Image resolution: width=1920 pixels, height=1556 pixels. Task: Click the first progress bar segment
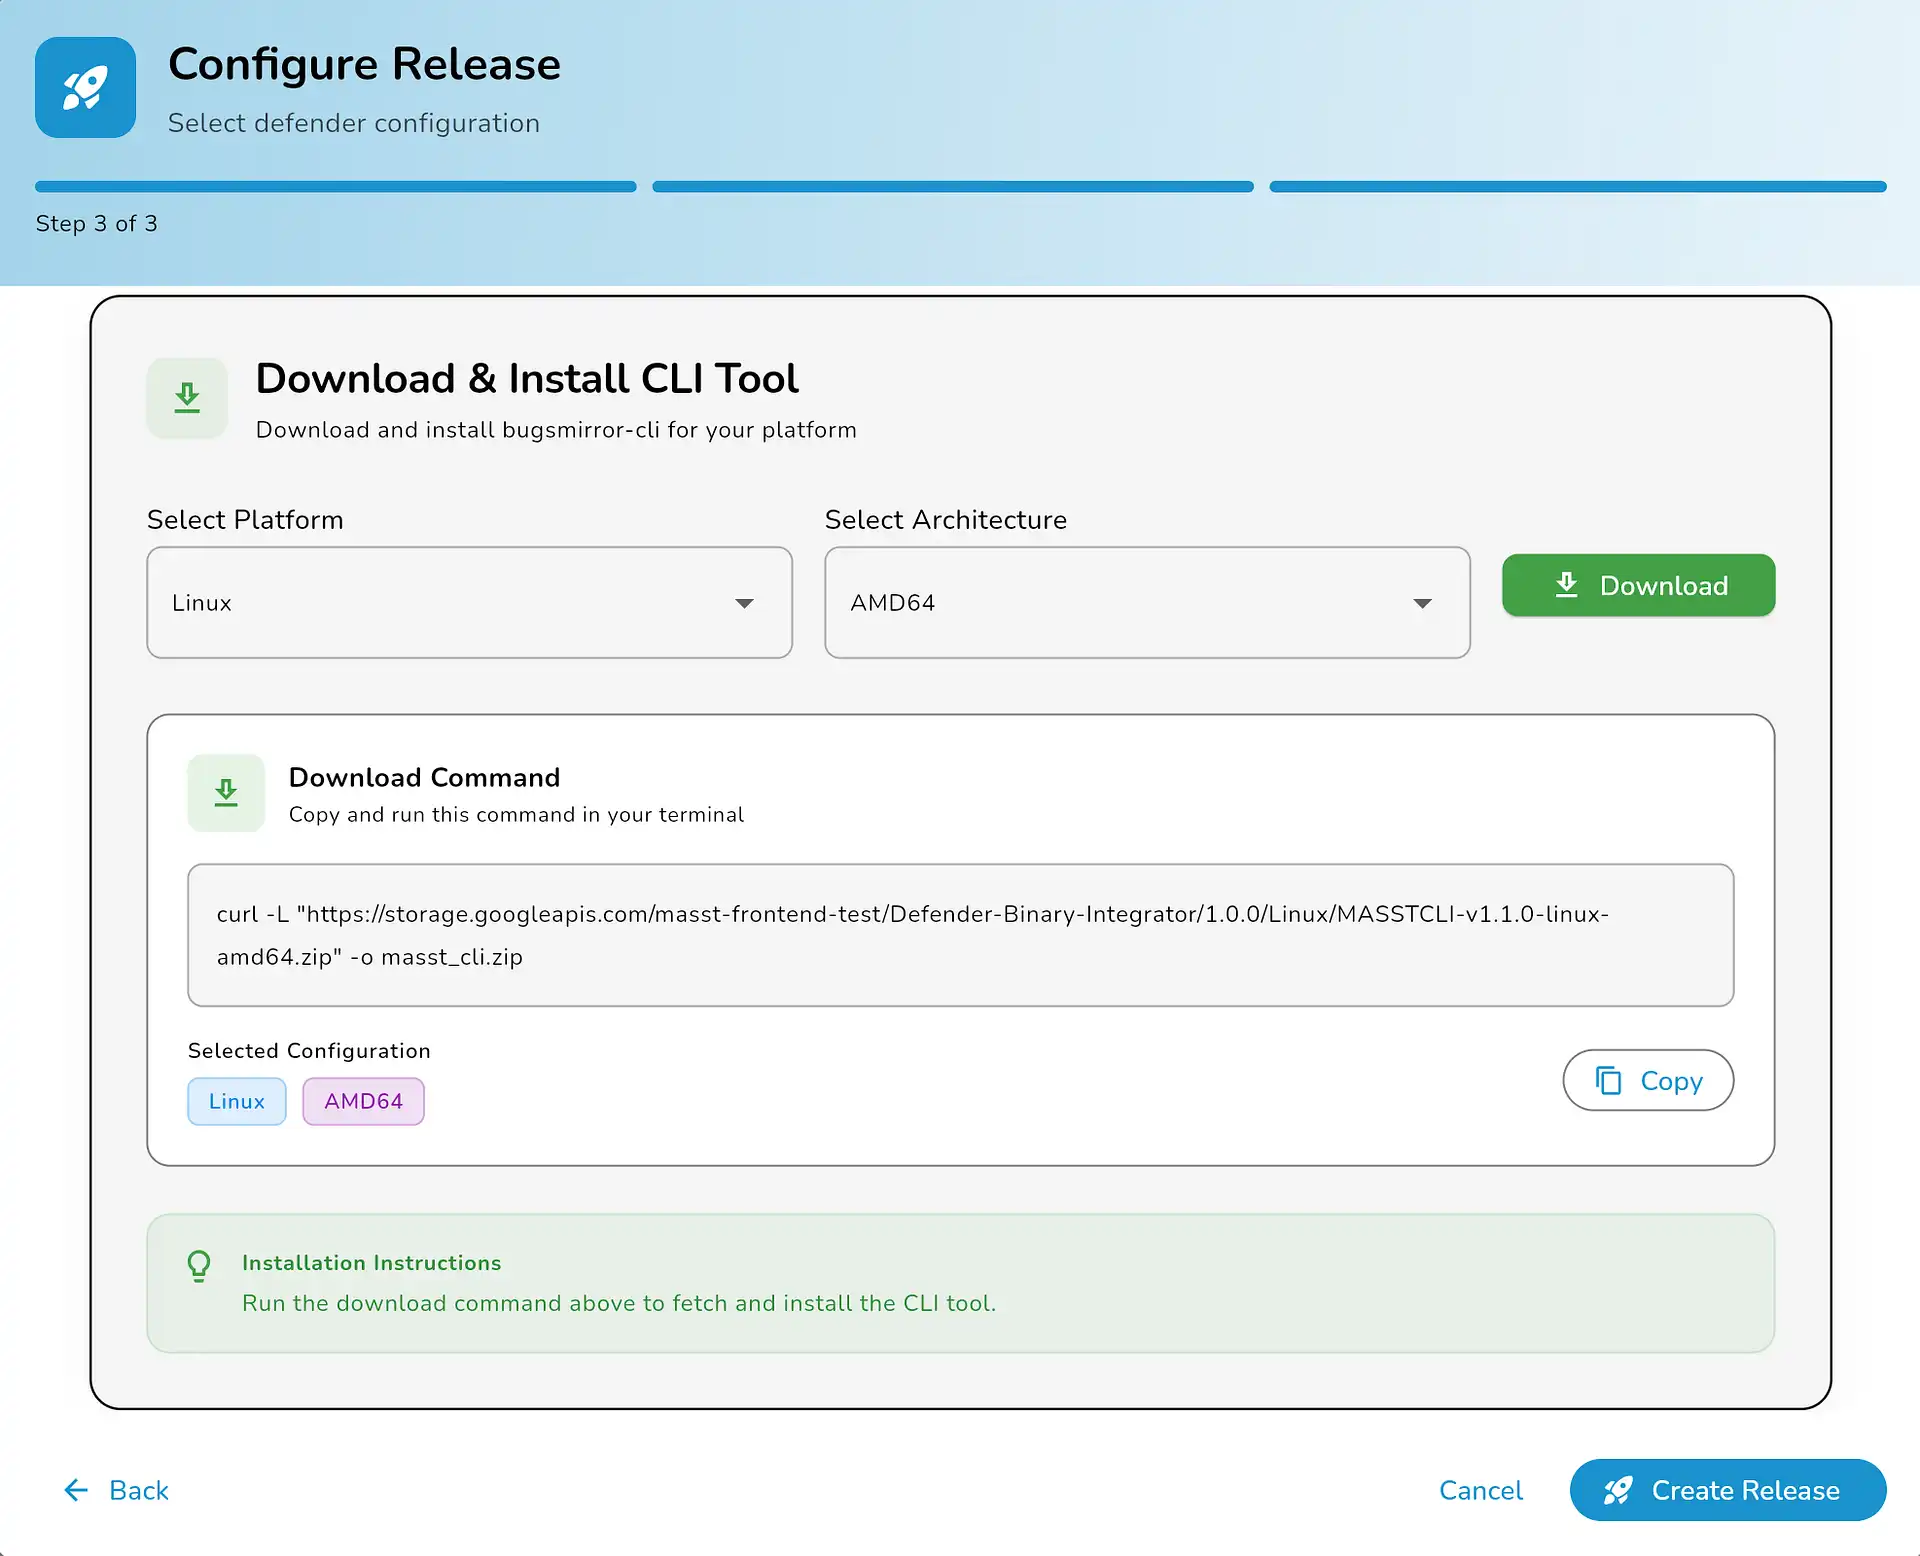pyautogui.click(x=336, y=187)
